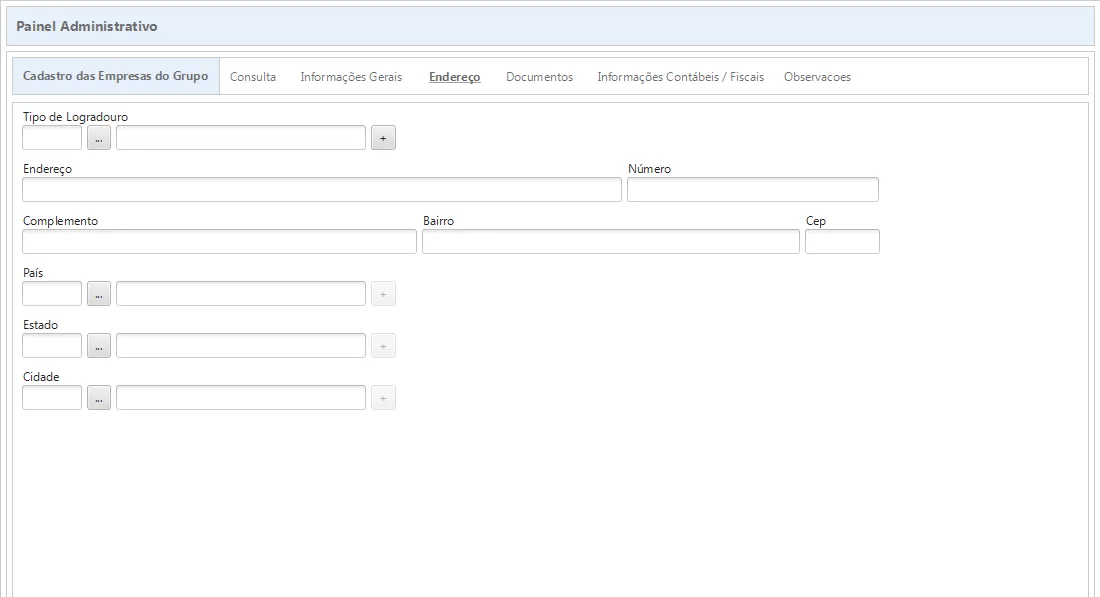Image resolution: width=1100 pixels, height=597 pixels.
Task: Focus the País code field
Action: [x=52, y=294]
